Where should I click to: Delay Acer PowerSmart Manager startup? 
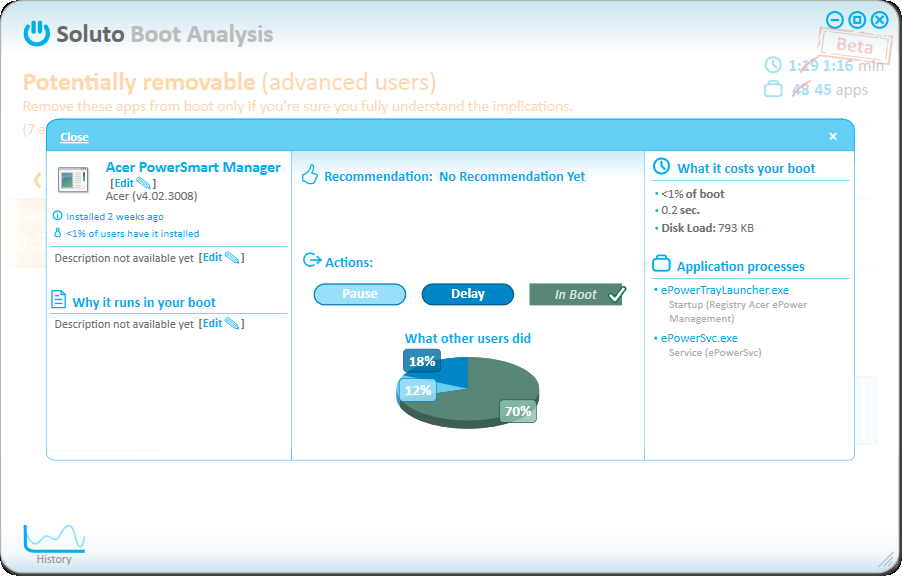[x=468, y=294]
